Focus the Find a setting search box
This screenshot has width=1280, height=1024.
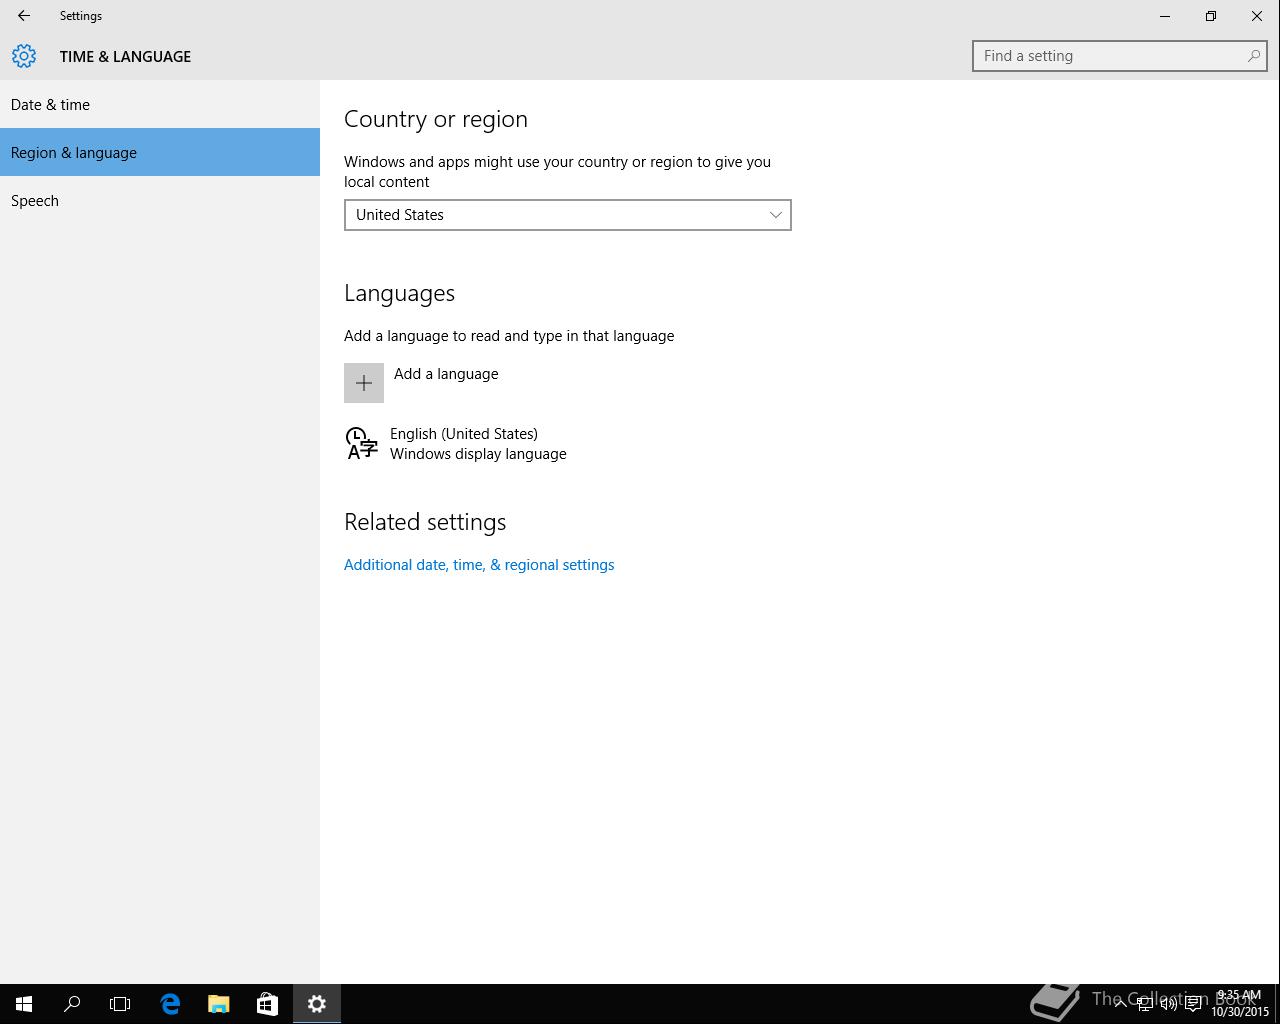pyautogui.click(x=1120, y=56)
